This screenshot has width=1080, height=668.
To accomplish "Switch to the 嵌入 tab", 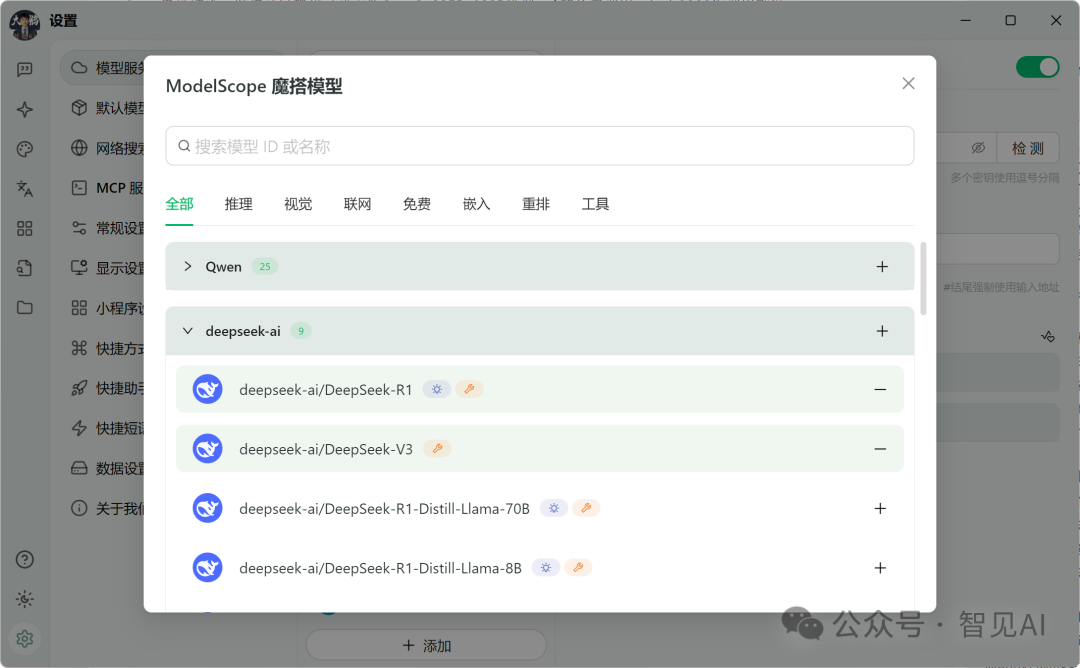I will (477, 204).
